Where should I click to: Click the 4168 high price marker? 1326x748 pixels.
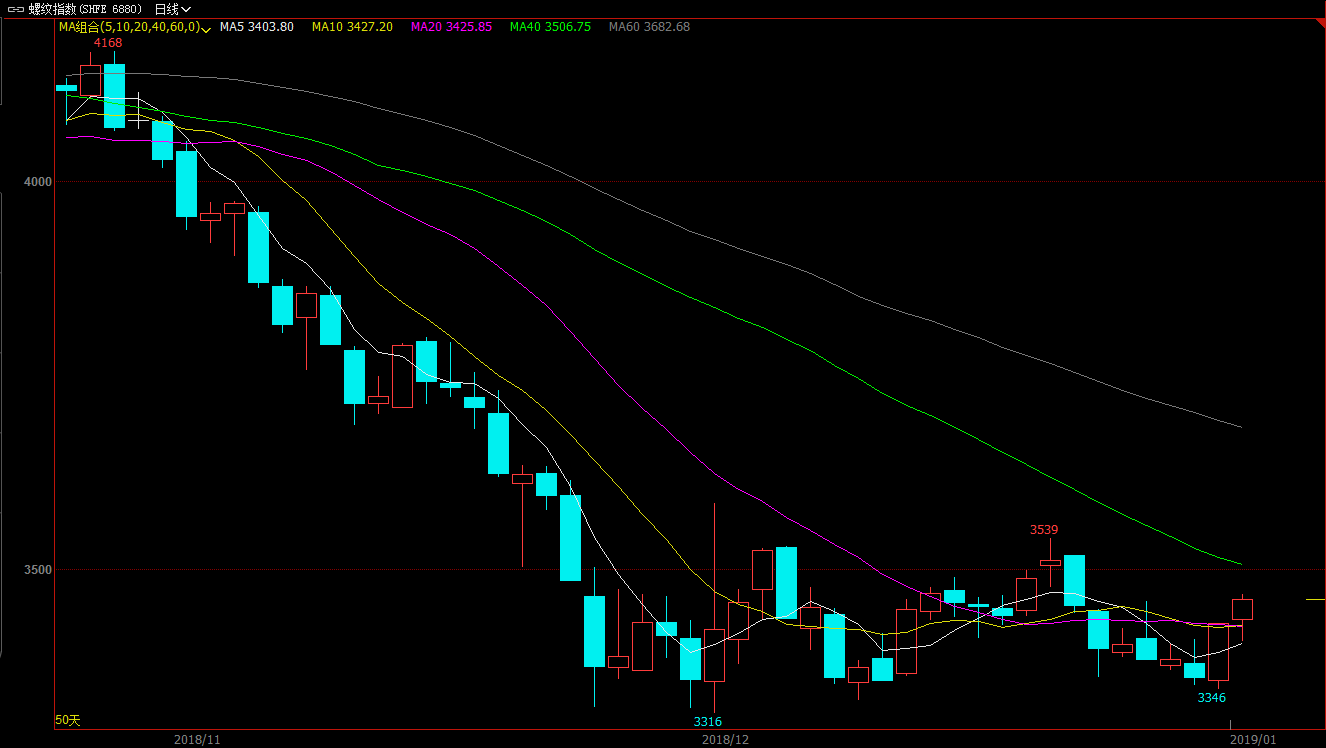108,43
